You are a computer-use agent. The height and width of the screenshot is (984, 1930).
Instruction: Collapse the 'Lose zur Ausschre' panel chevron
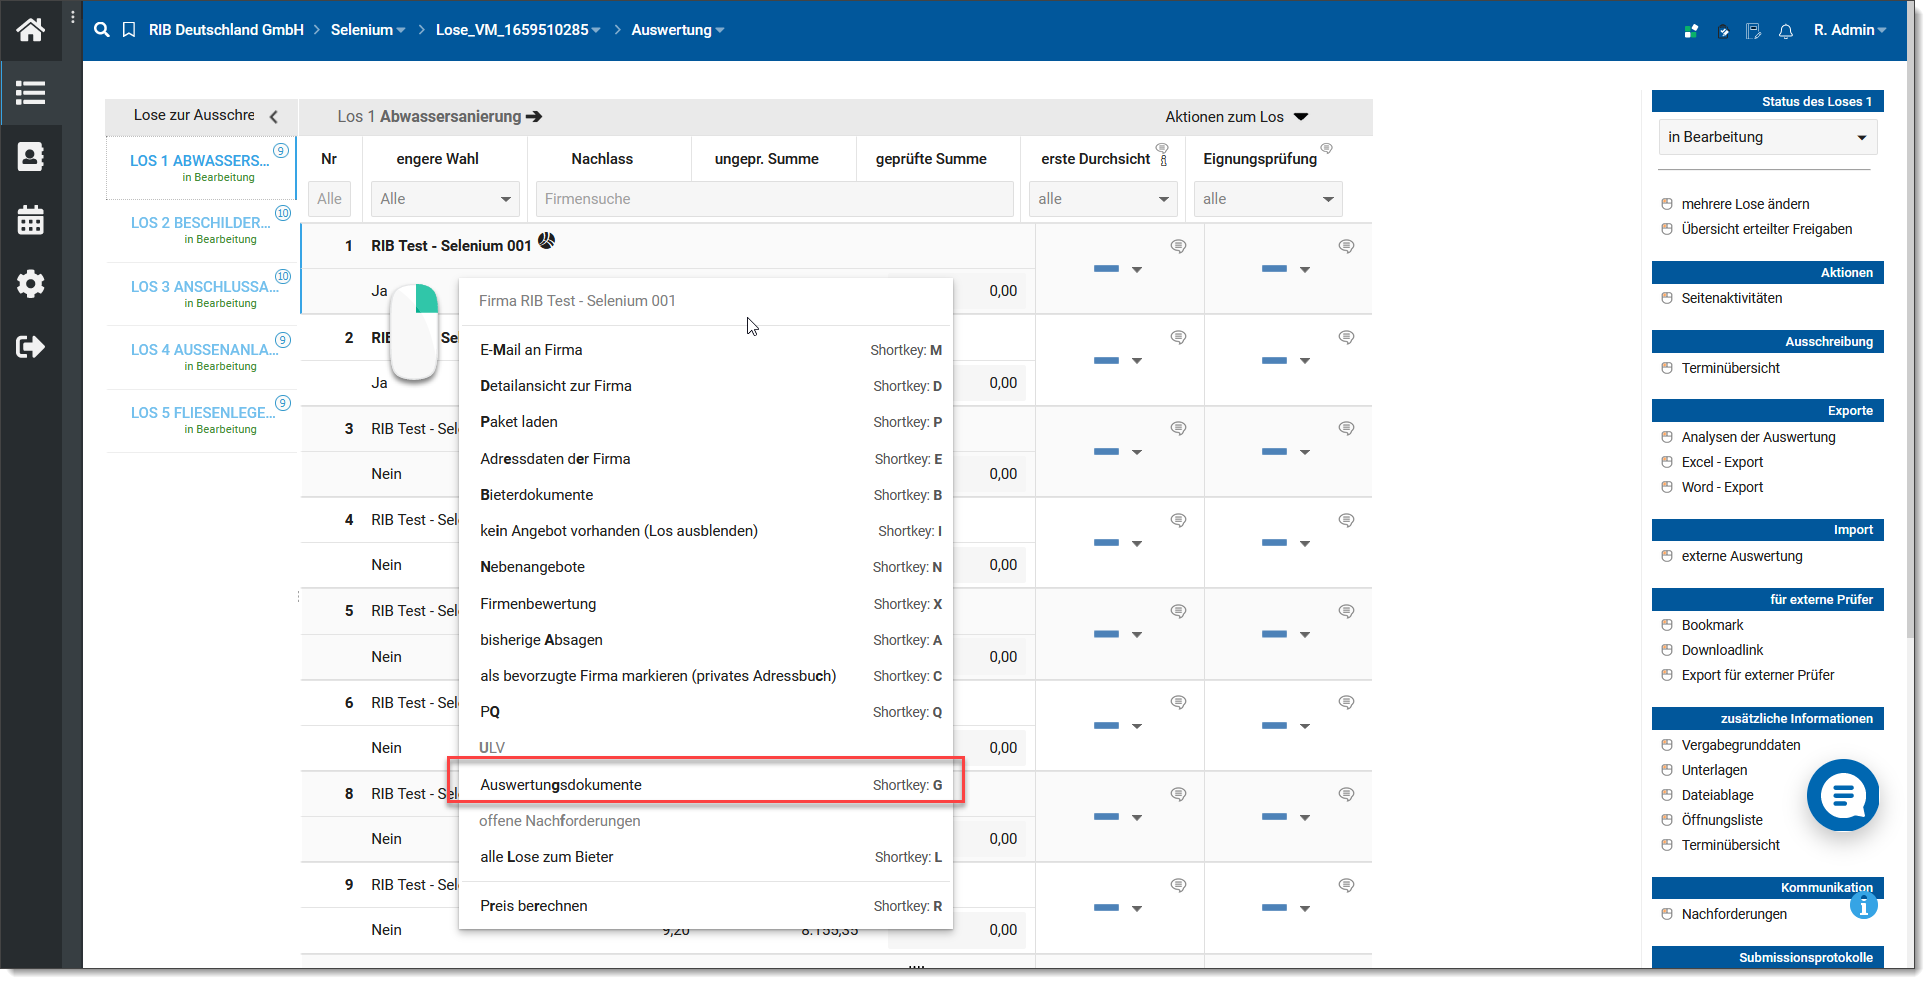click(x=274, y=117)
